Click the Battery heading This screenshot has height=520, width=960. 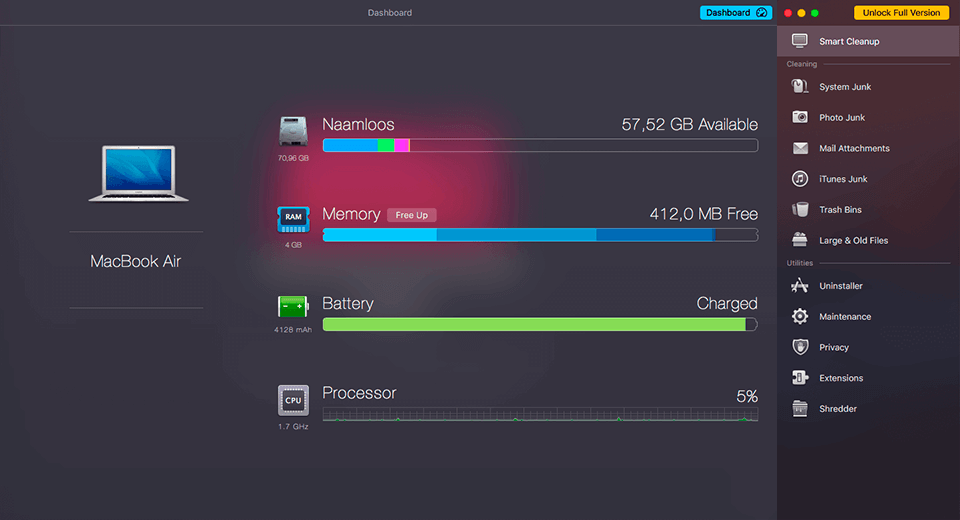point(348,304)
